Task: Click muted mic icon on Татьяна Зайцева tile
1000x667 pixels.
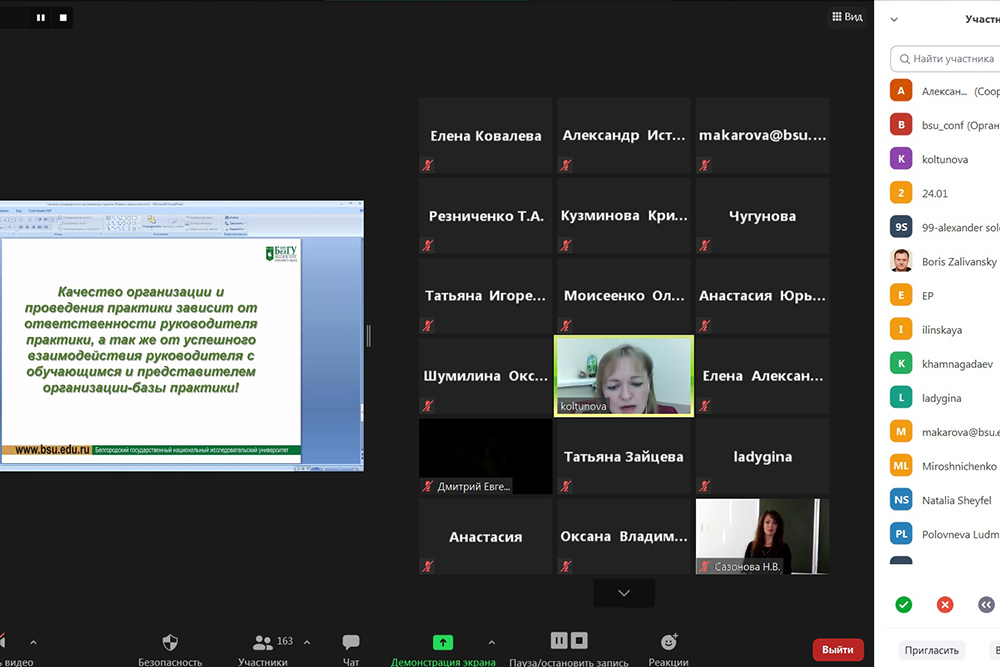Action: [x=566, y=486]
